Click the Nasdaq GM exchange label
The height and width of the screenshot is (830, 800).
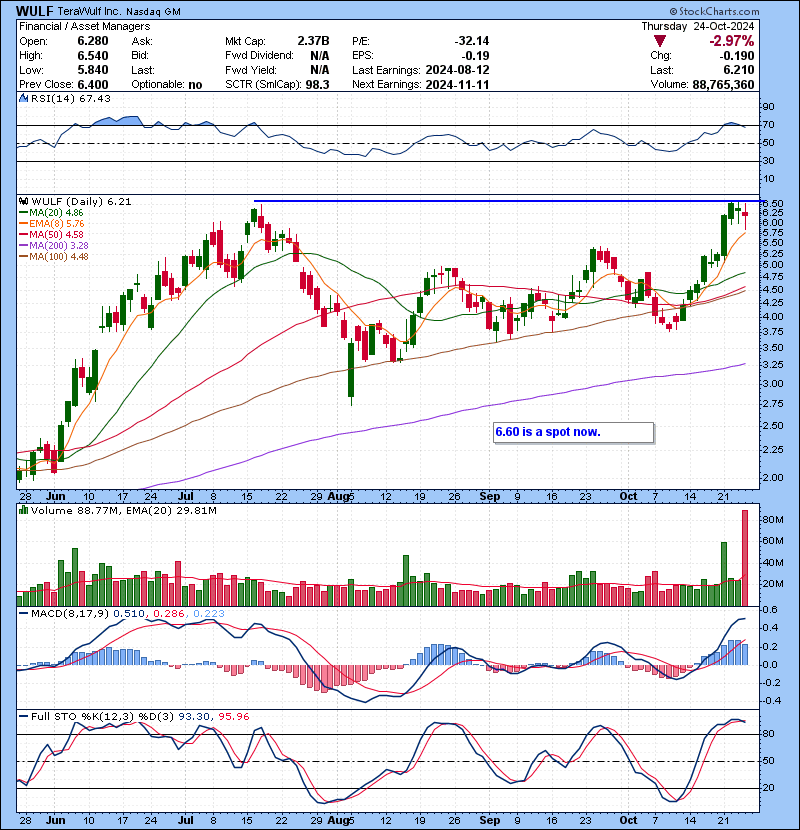pos(153,11)
